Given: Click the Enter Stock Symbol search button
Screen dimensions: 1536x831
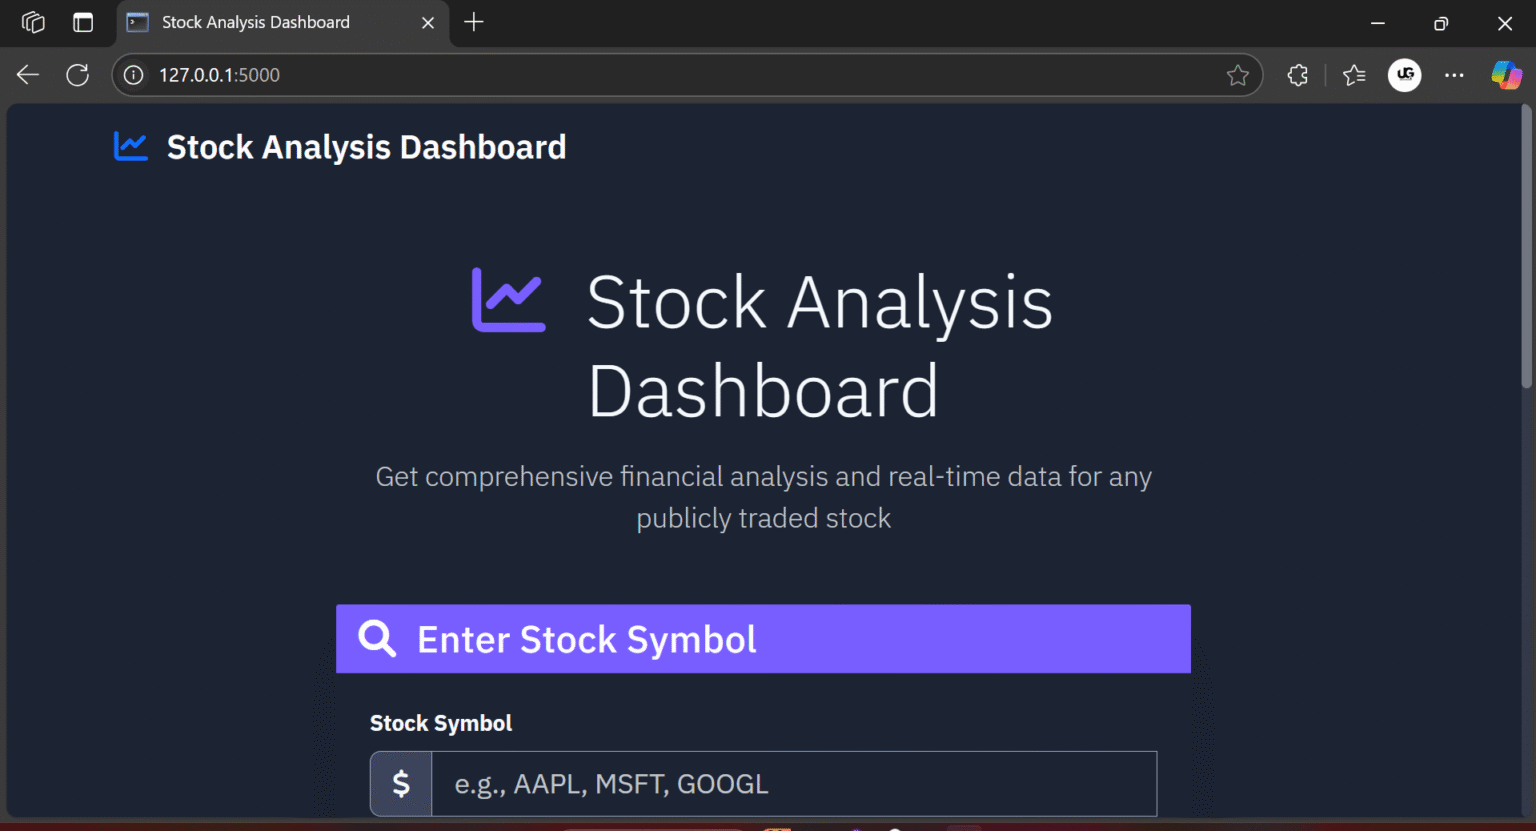Looking at the screenshot, I should 763,638.
